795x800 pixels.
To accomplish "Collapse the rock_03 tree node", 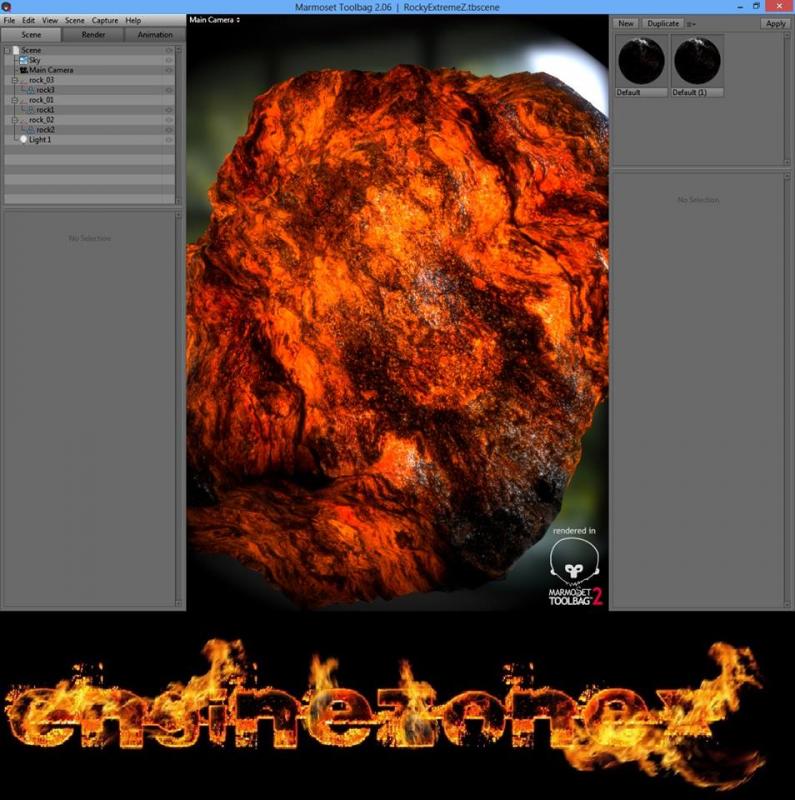I will (14, 80).
